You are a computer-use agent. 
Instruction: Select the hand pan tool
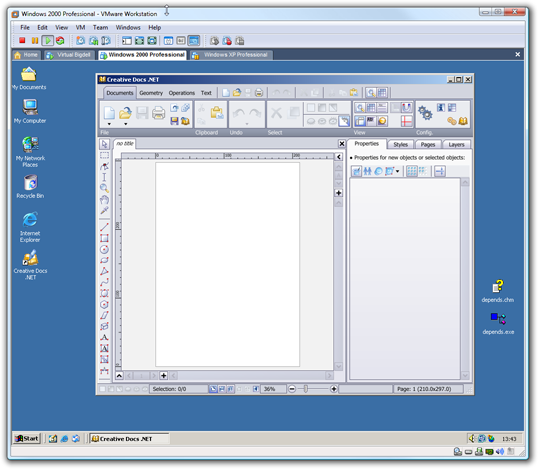tap(104, 199)
